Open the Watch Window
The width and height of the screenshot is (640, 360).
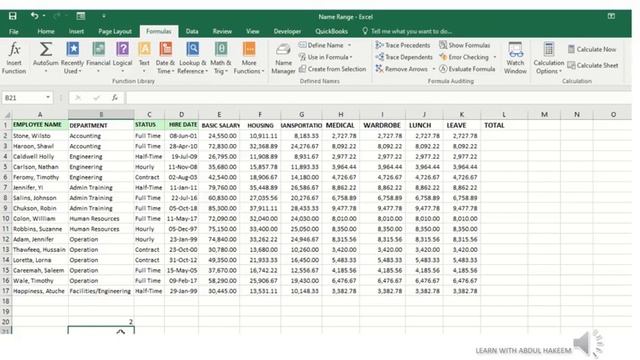[515, 58]
